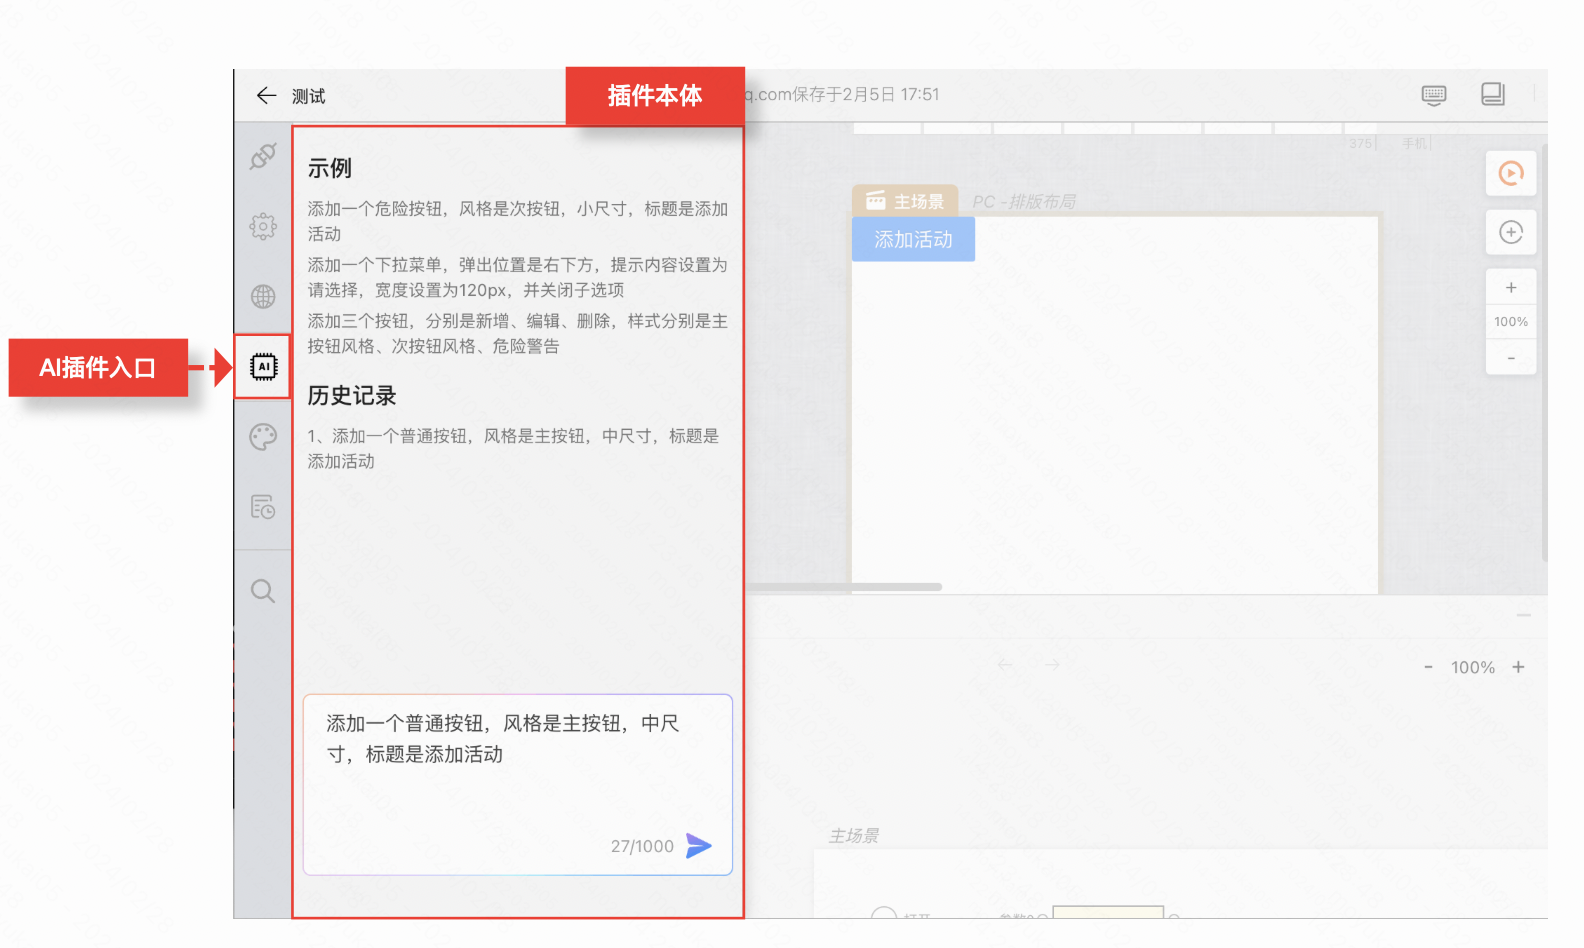Open the book documentation icon
Screen dimensions: 1584x948
coord(1492,95)
